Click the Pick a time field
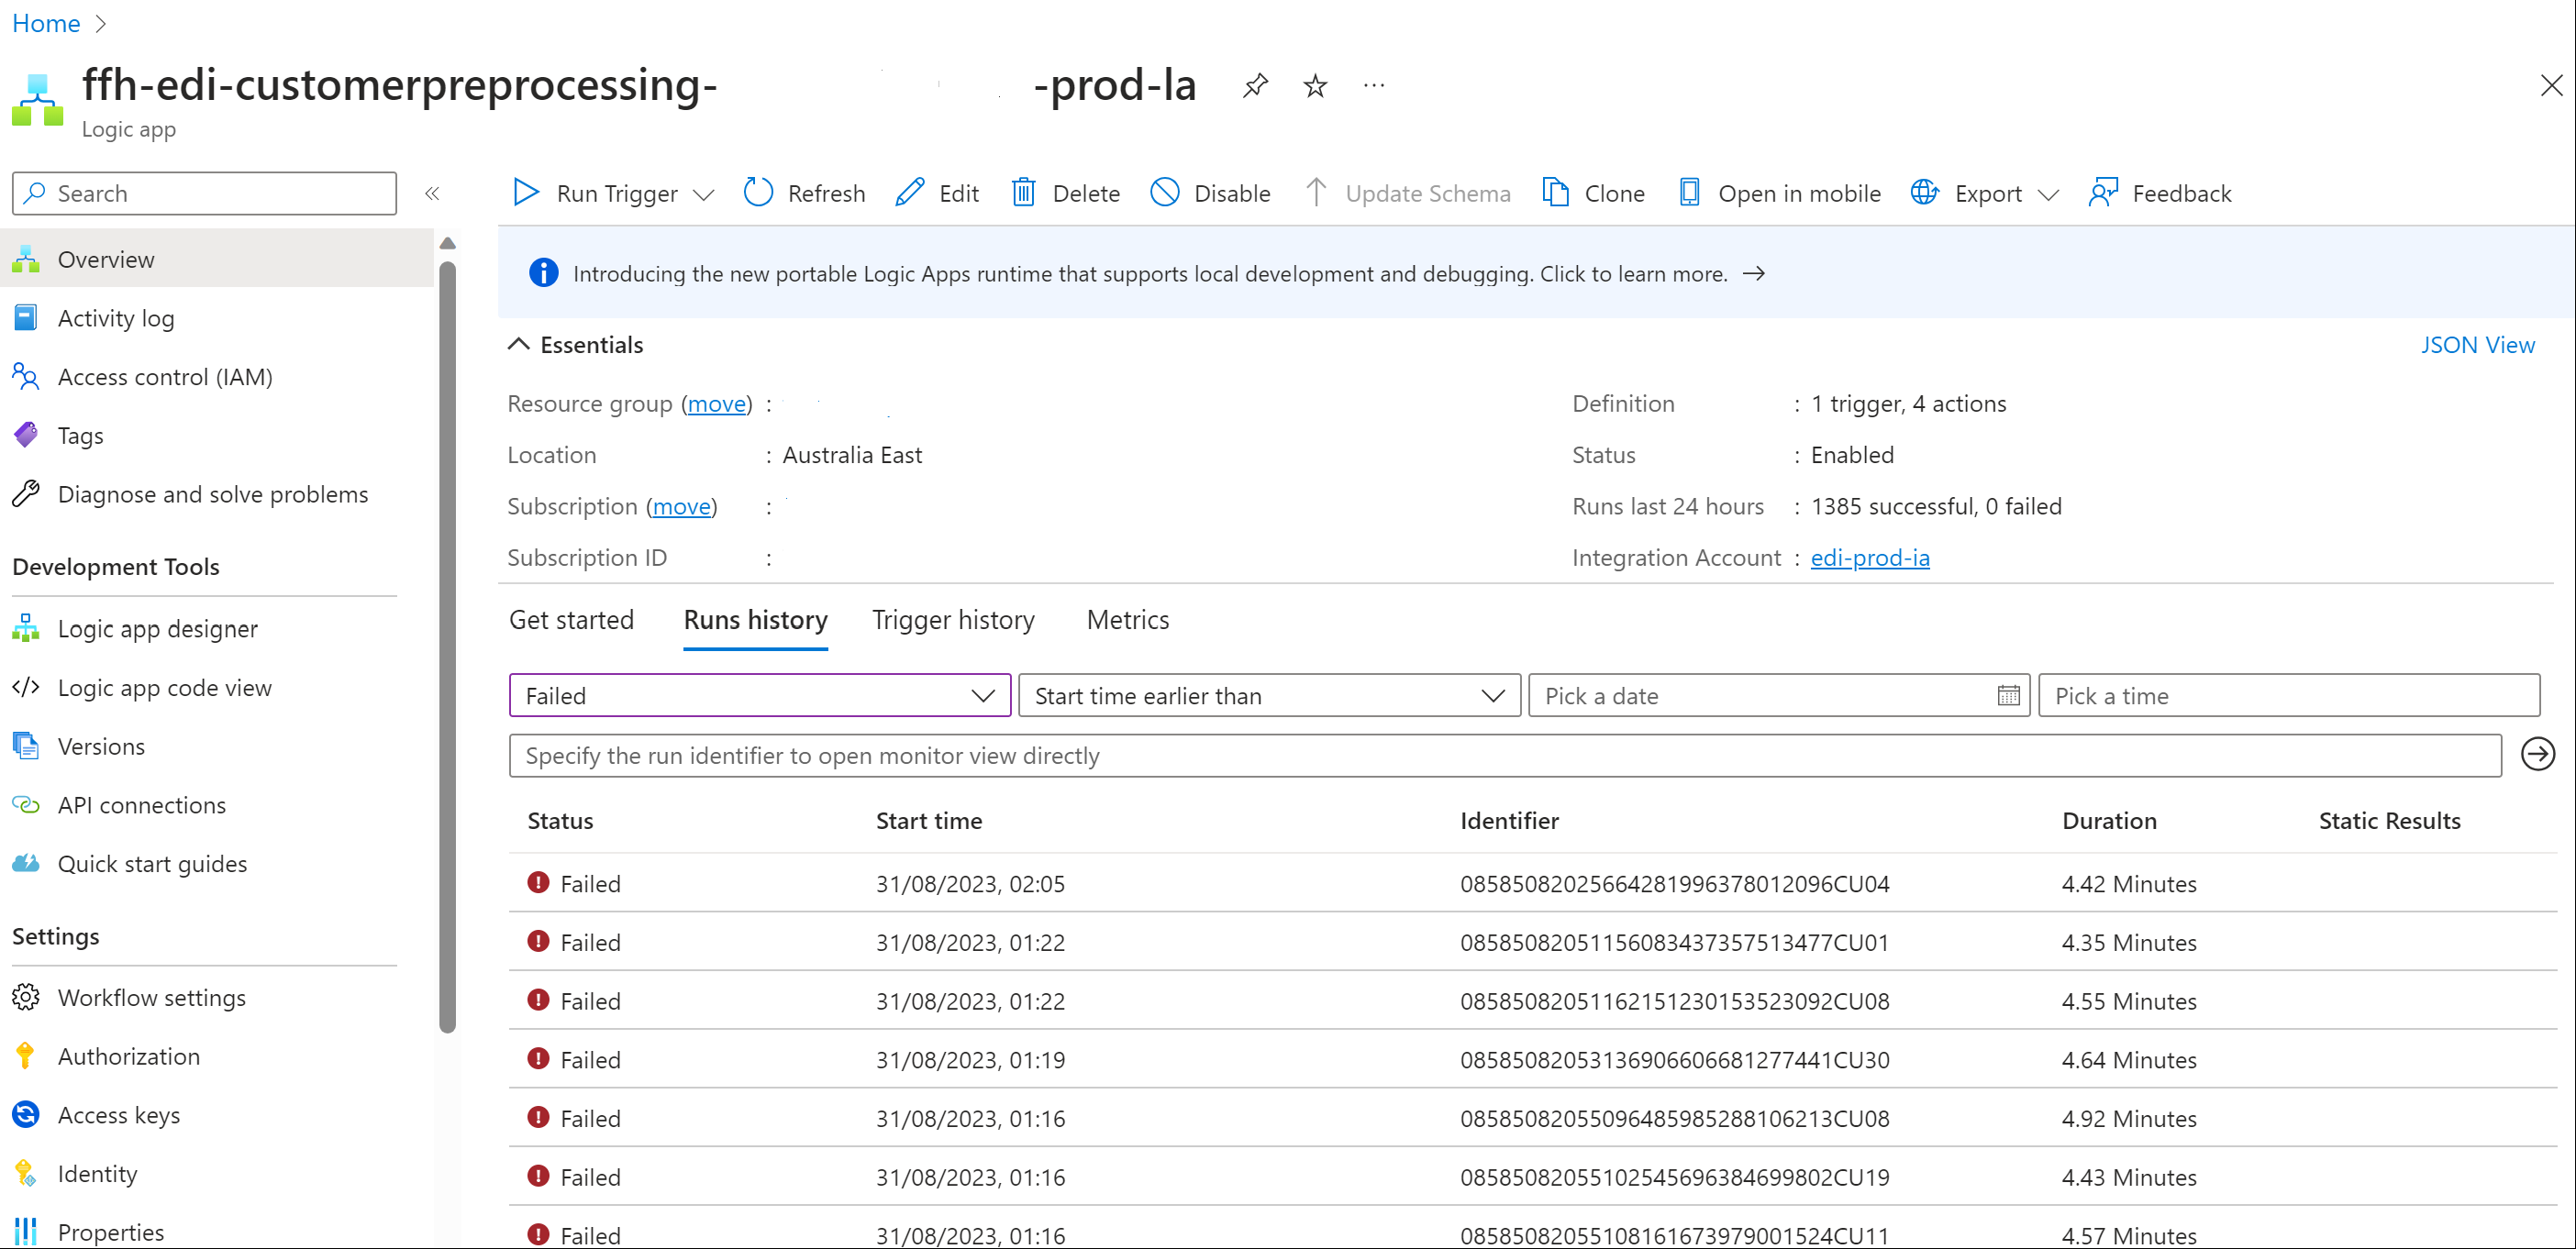Image resolution: width=2576 pixels, height=1249 pixels. point(2288,696)
